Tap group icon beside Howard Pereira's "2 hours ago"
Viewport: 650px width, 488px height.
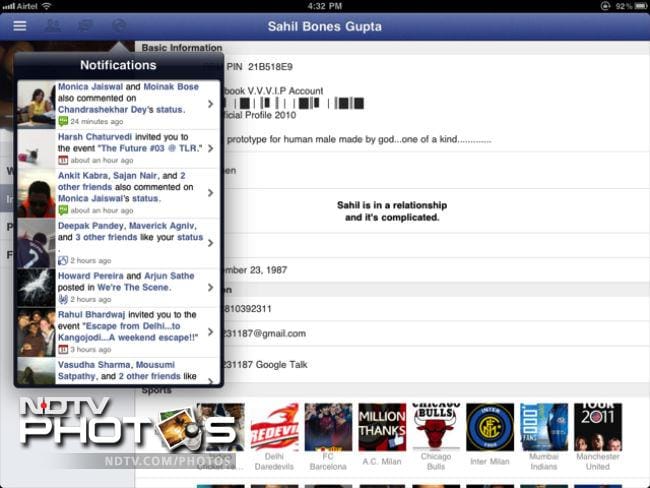tap(63, 299)
